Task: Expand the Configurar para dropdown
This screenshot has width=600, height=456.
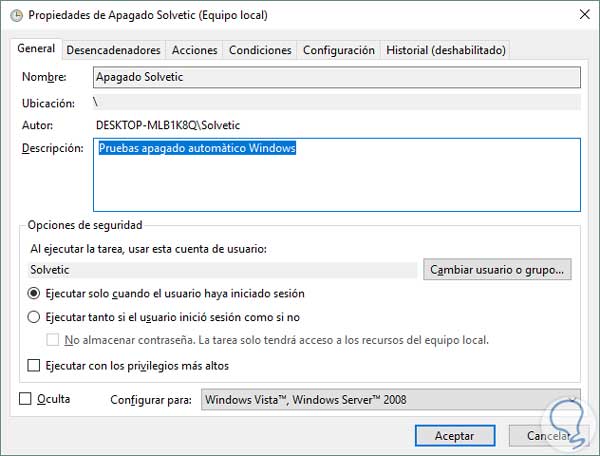Action: click(390, 400)
